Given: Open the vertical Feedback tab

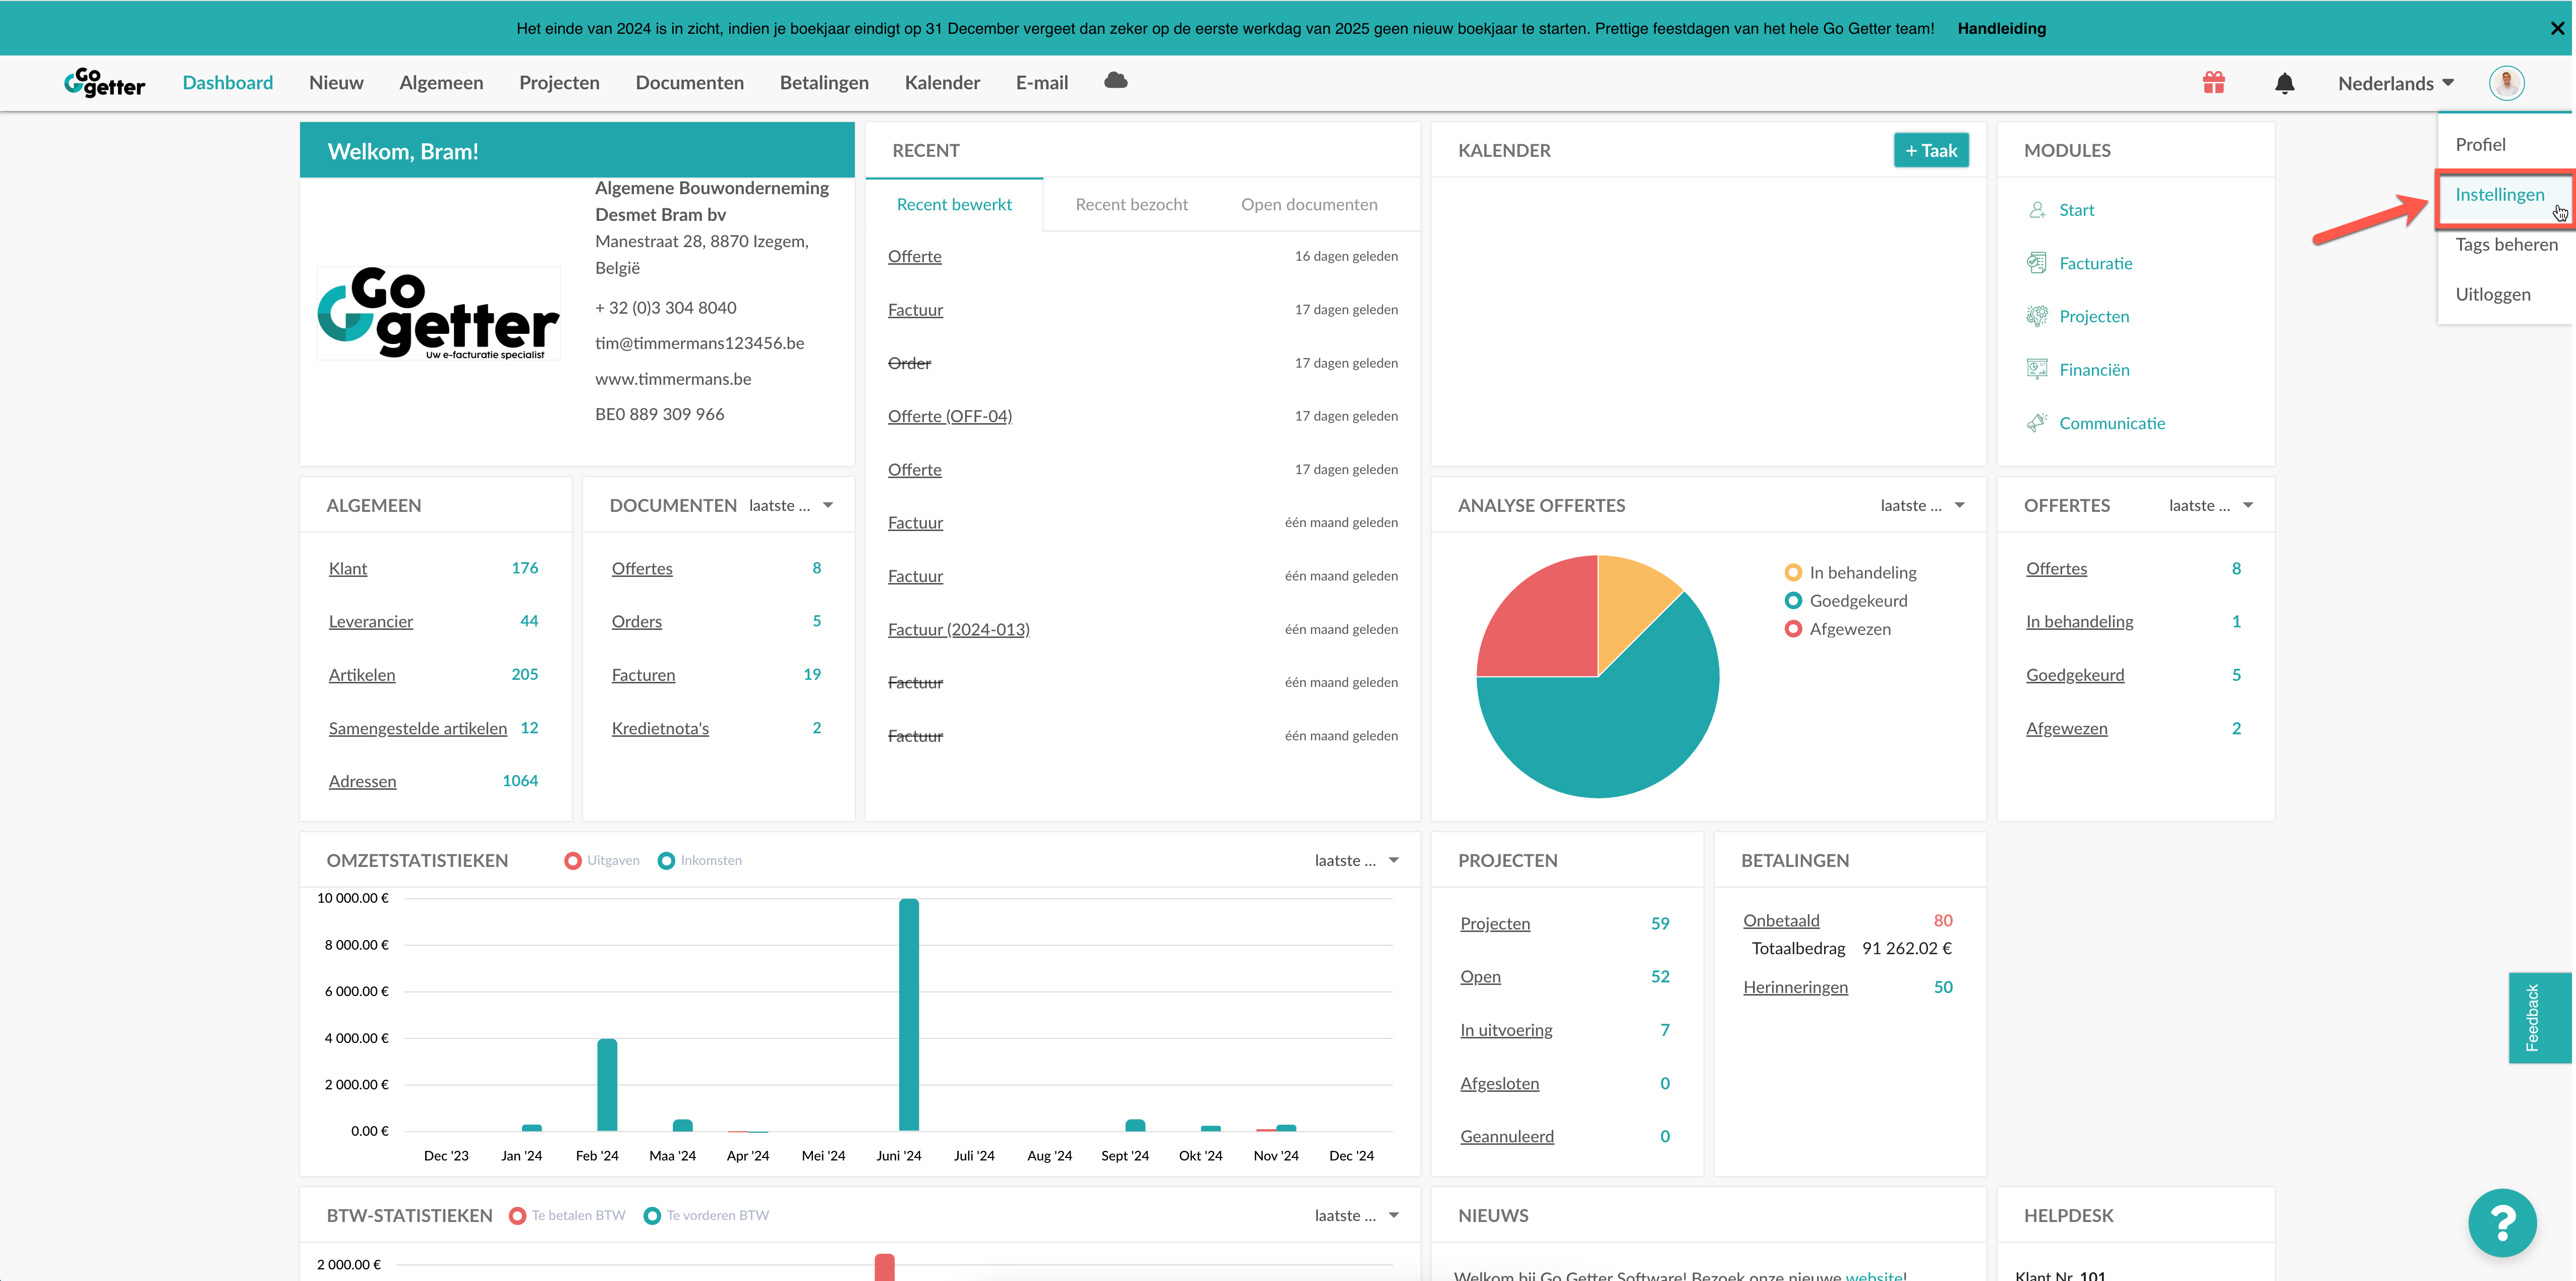Looking at the screenshot, I should click(x=2539, y=1018).
